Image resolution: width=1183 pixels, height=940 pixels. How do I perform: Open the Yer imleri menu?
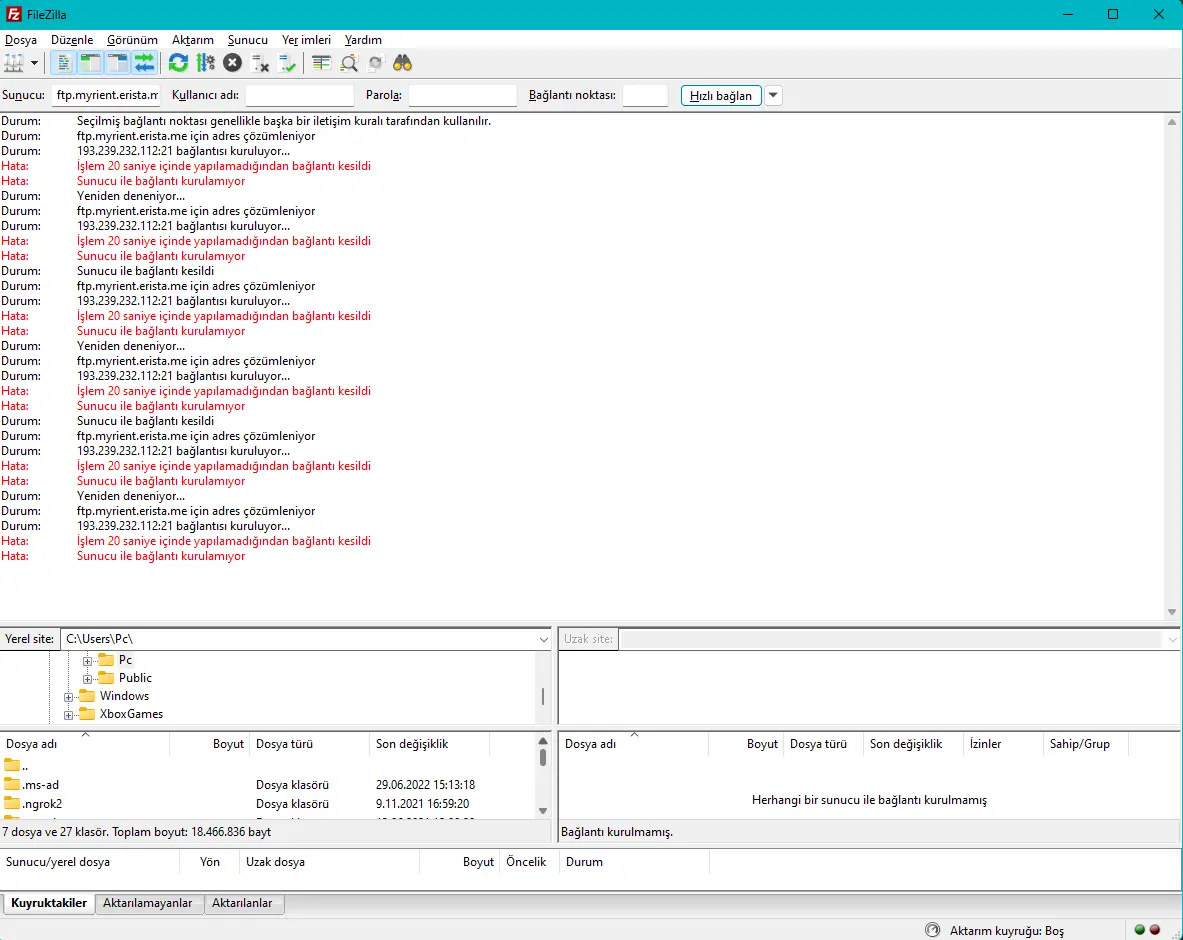306,40
